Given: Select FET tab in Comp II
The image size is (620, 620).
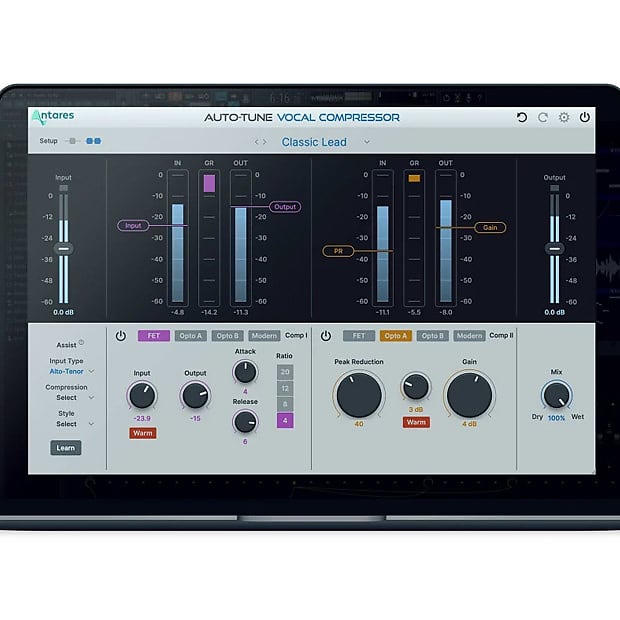Looking at the screenshot, I should (359, 336).
